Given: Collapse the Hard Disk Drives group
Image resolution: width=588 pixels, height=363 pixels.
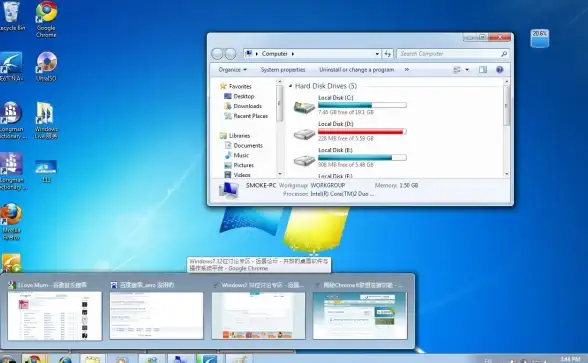Looking at the screenshot, I should (x=290, y=86).
